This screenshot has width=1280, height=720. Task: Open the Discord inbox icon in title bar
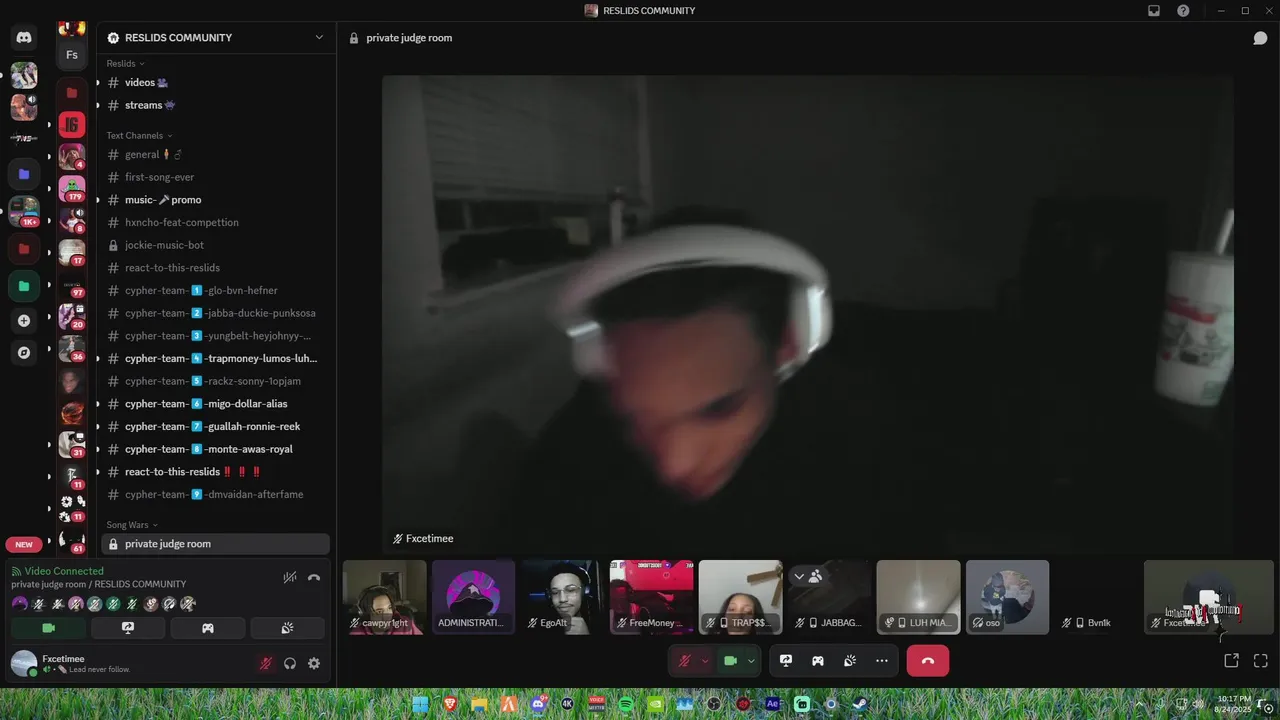1154,11
